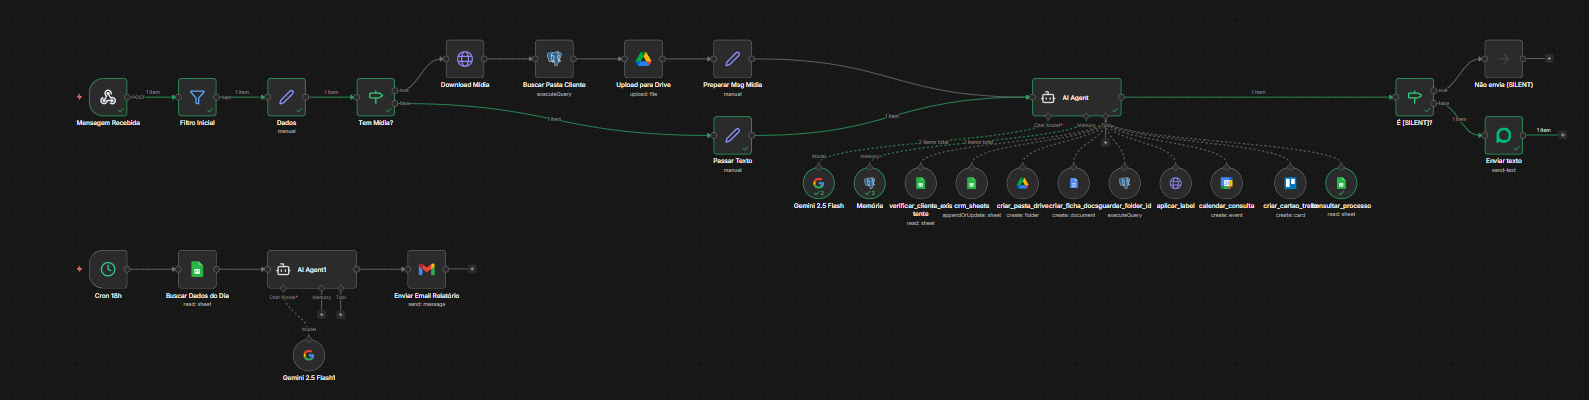Add tool to AI Agent1 plus button
The image size is (1589, 400).
coord(340,314)
